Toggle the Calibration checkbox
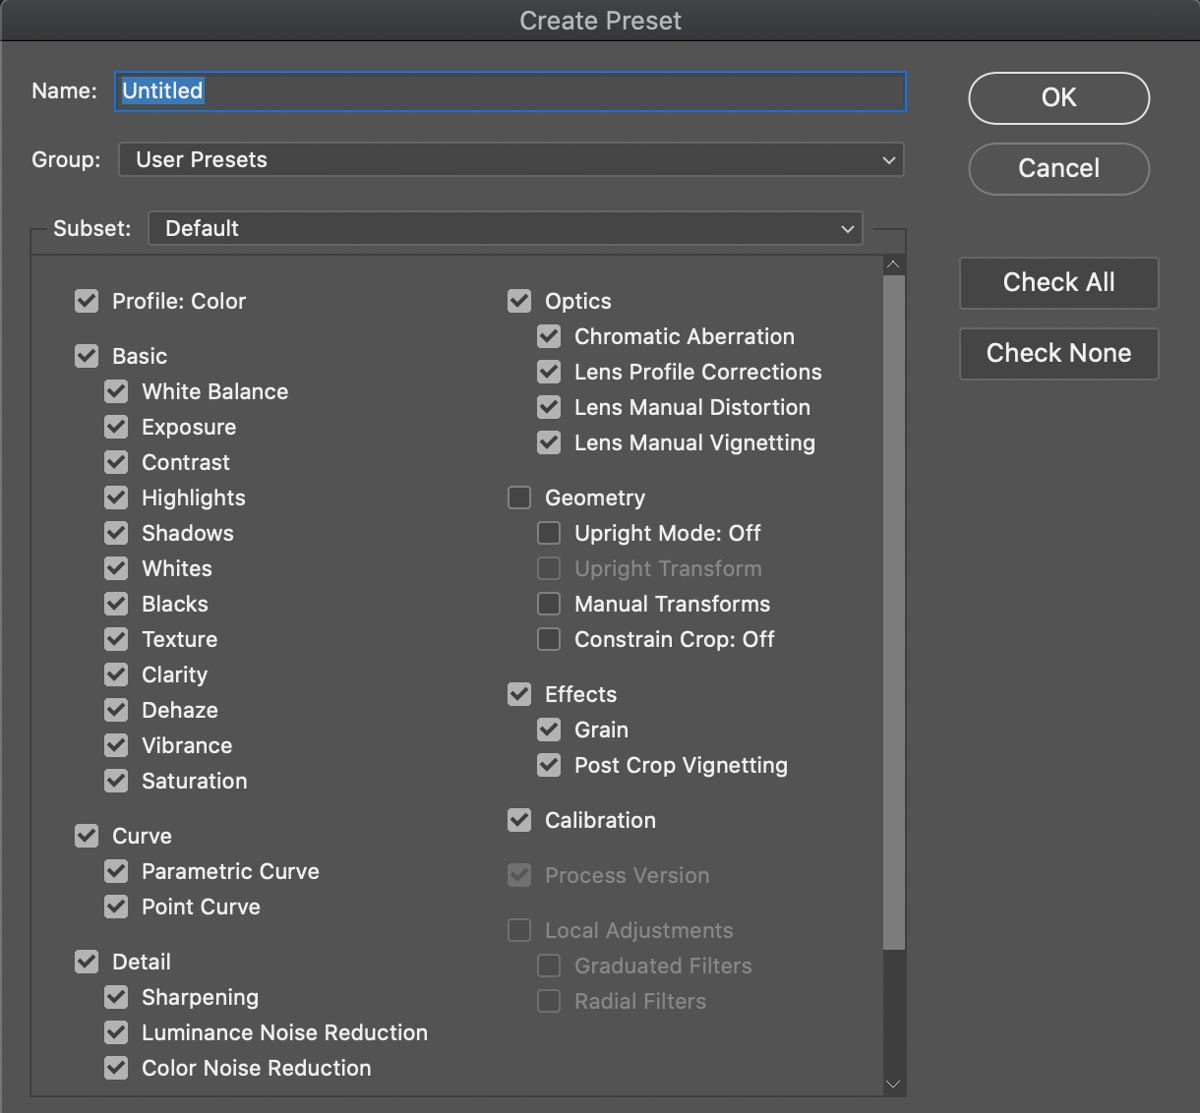 click(x=519, y=820)
